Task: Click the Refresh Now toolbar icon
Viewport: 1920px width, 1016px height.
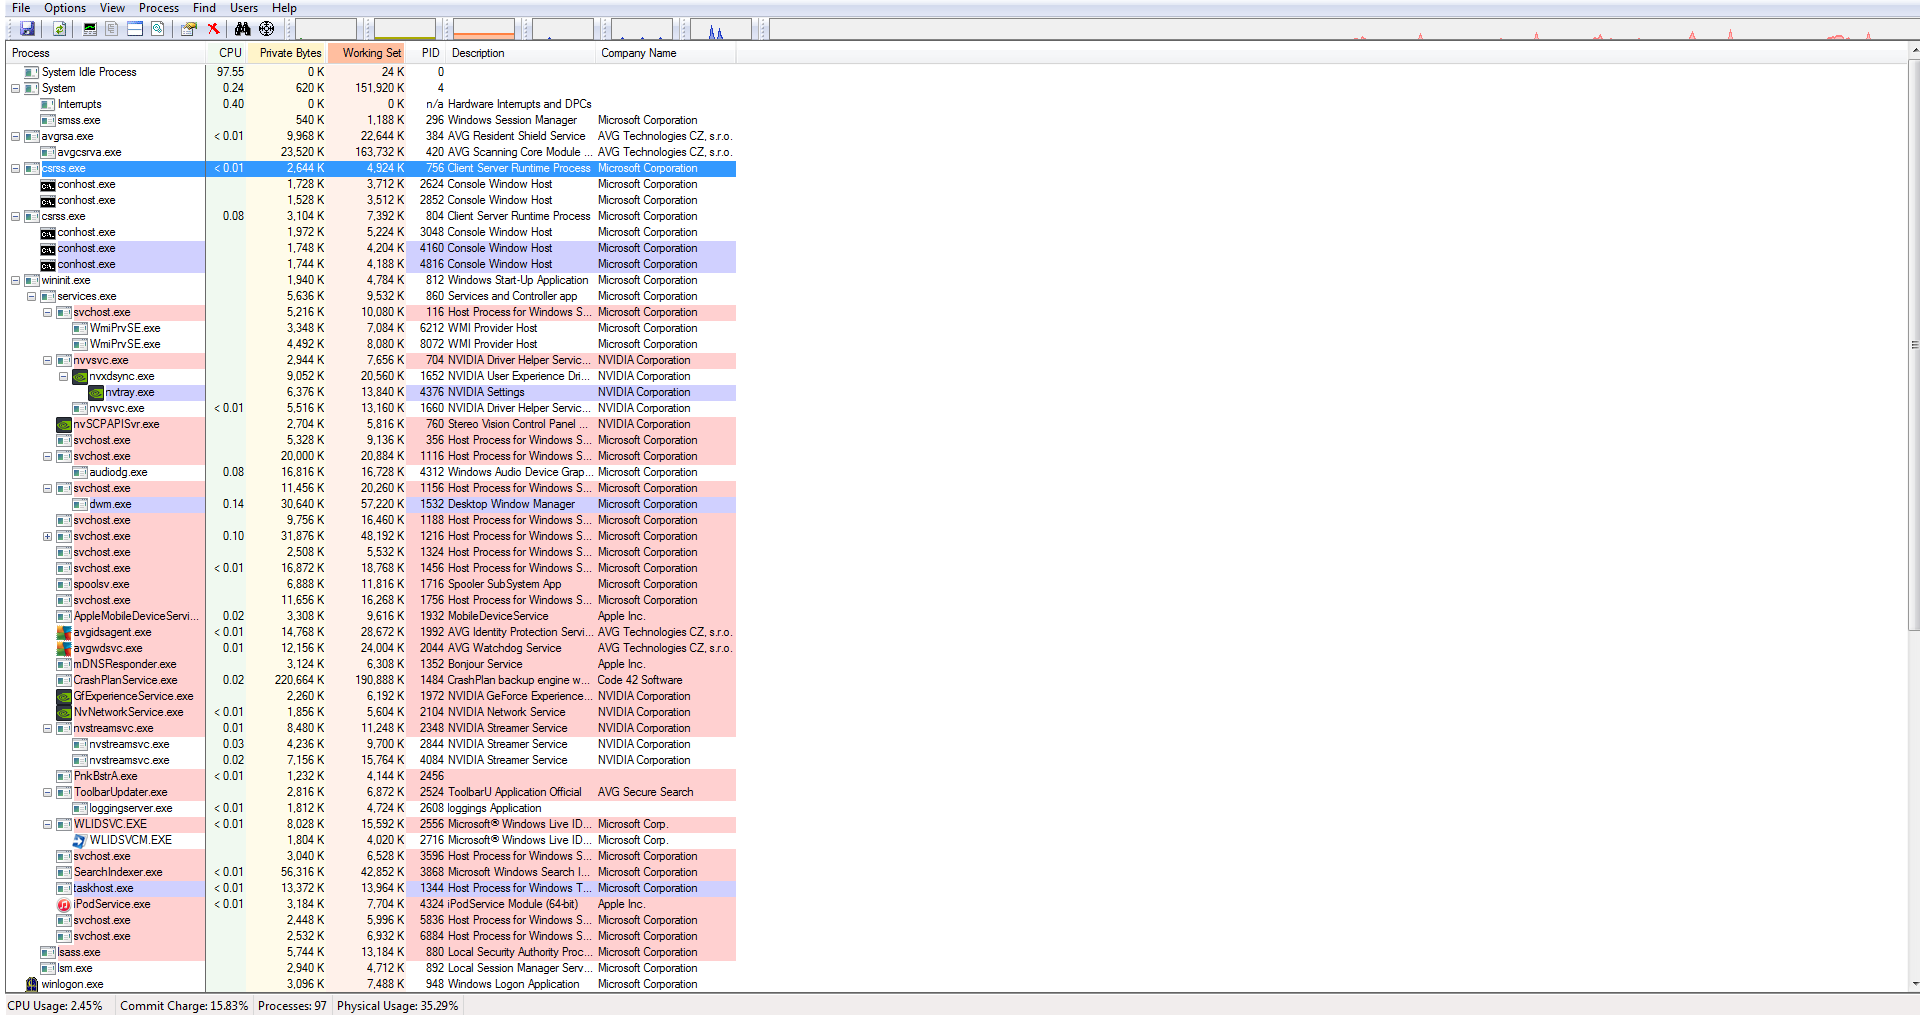Action: coord(60,29)
